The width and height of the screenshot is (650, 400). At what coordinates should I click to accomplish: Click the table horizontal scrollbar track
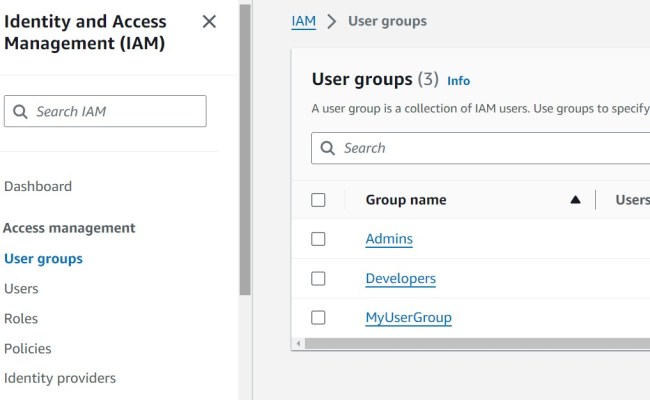pos(478,344)
